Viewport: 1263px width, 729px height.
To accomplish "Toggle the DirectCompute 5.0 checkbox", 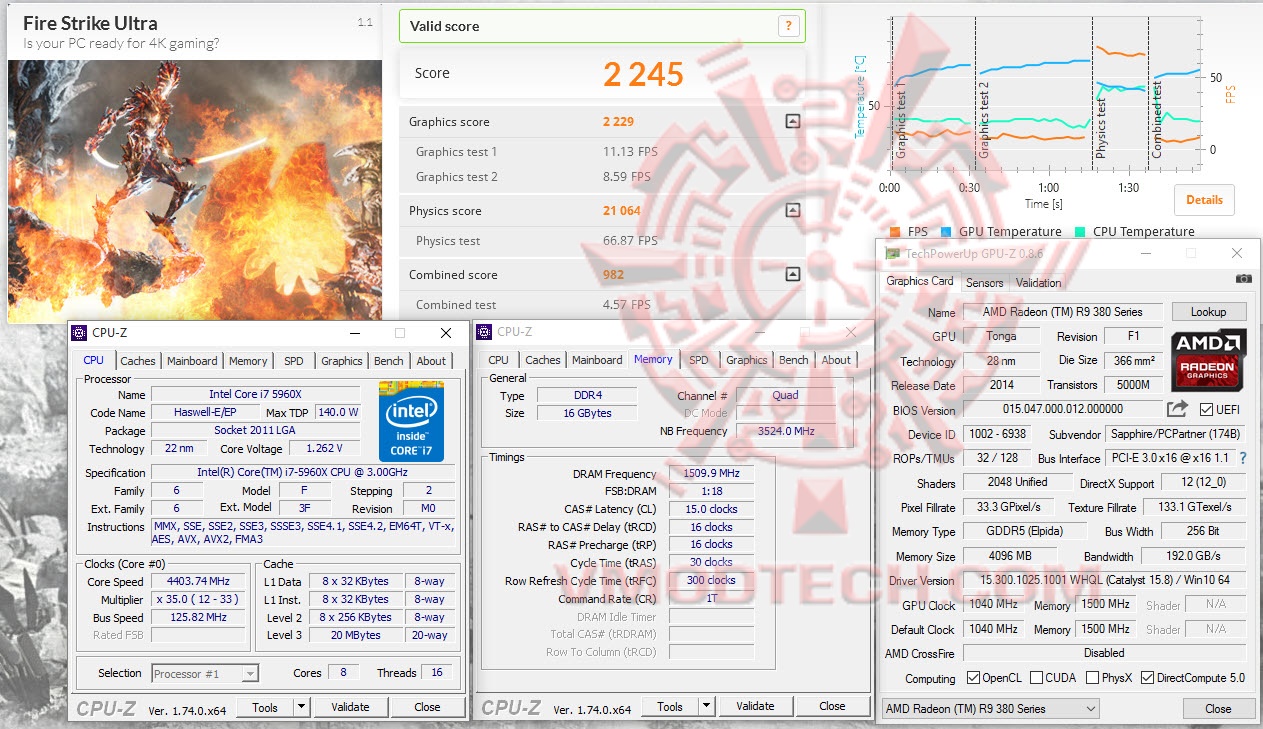I will pyautogui.click(x=1147, y=678).
